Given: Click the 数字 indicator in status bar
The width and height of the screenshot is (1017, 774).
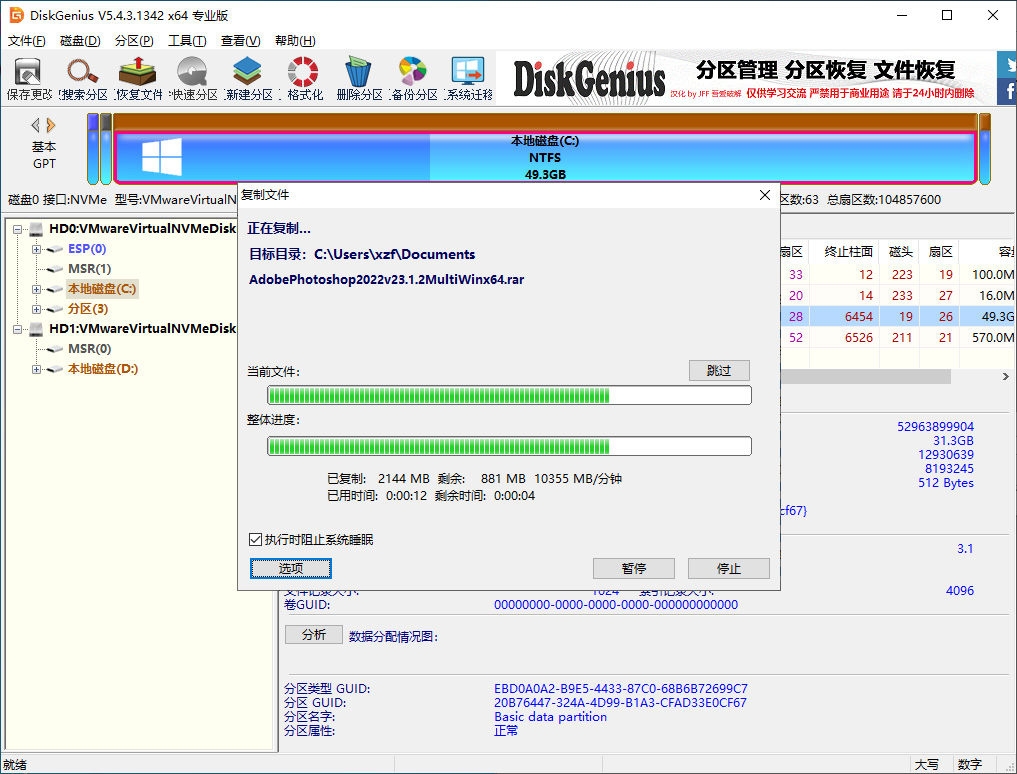Looking at the screenshot, I should 970,765.
